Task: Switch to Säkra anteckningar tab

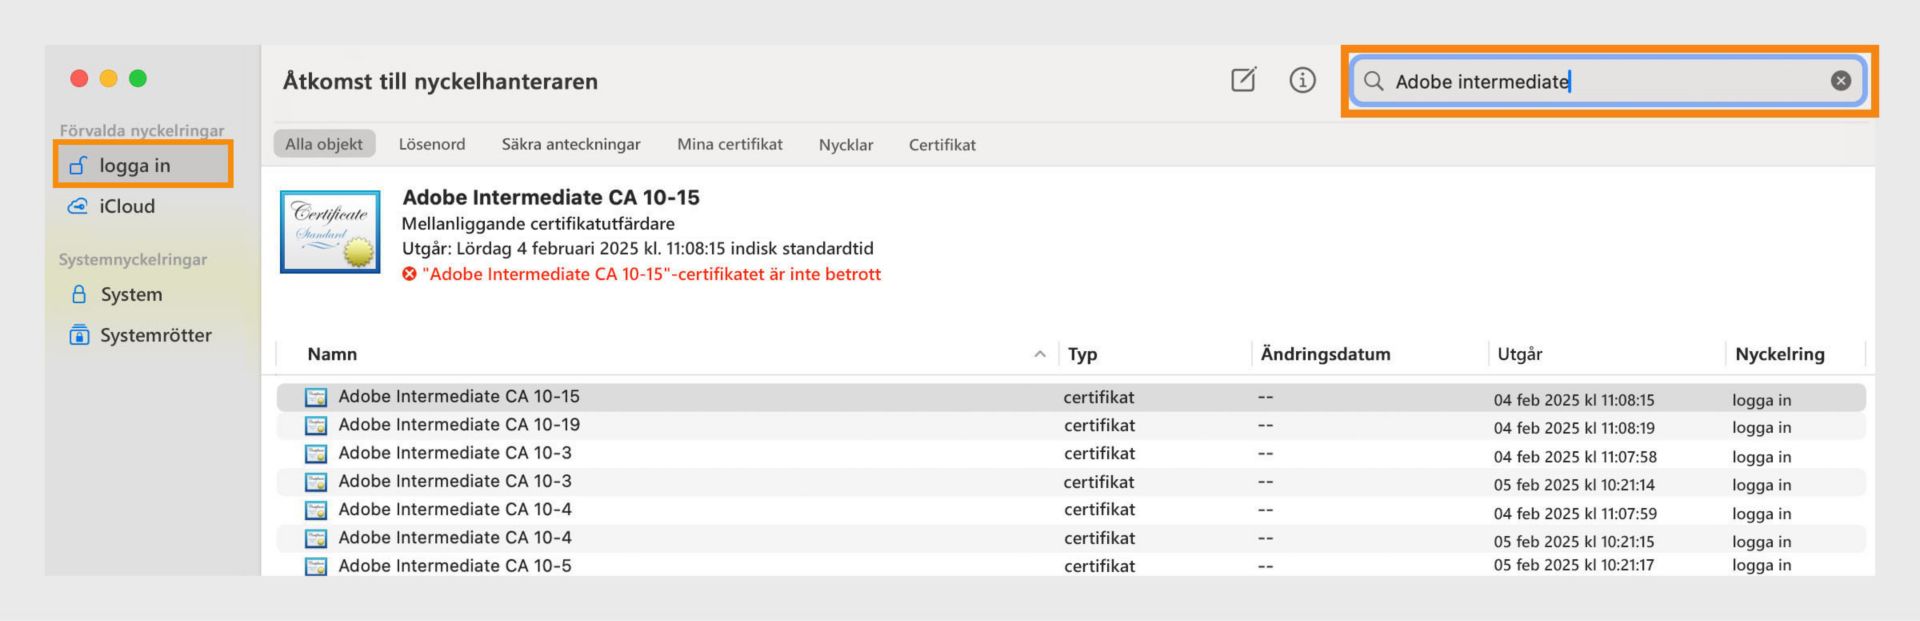Action: click(571, 144)
